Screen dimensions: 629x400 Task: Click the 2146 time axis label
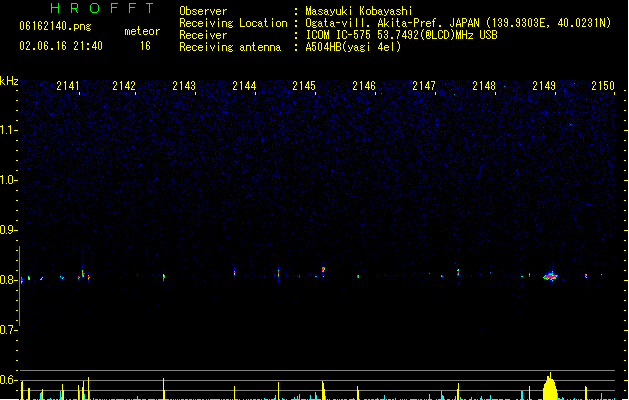(x=364, y=86)
